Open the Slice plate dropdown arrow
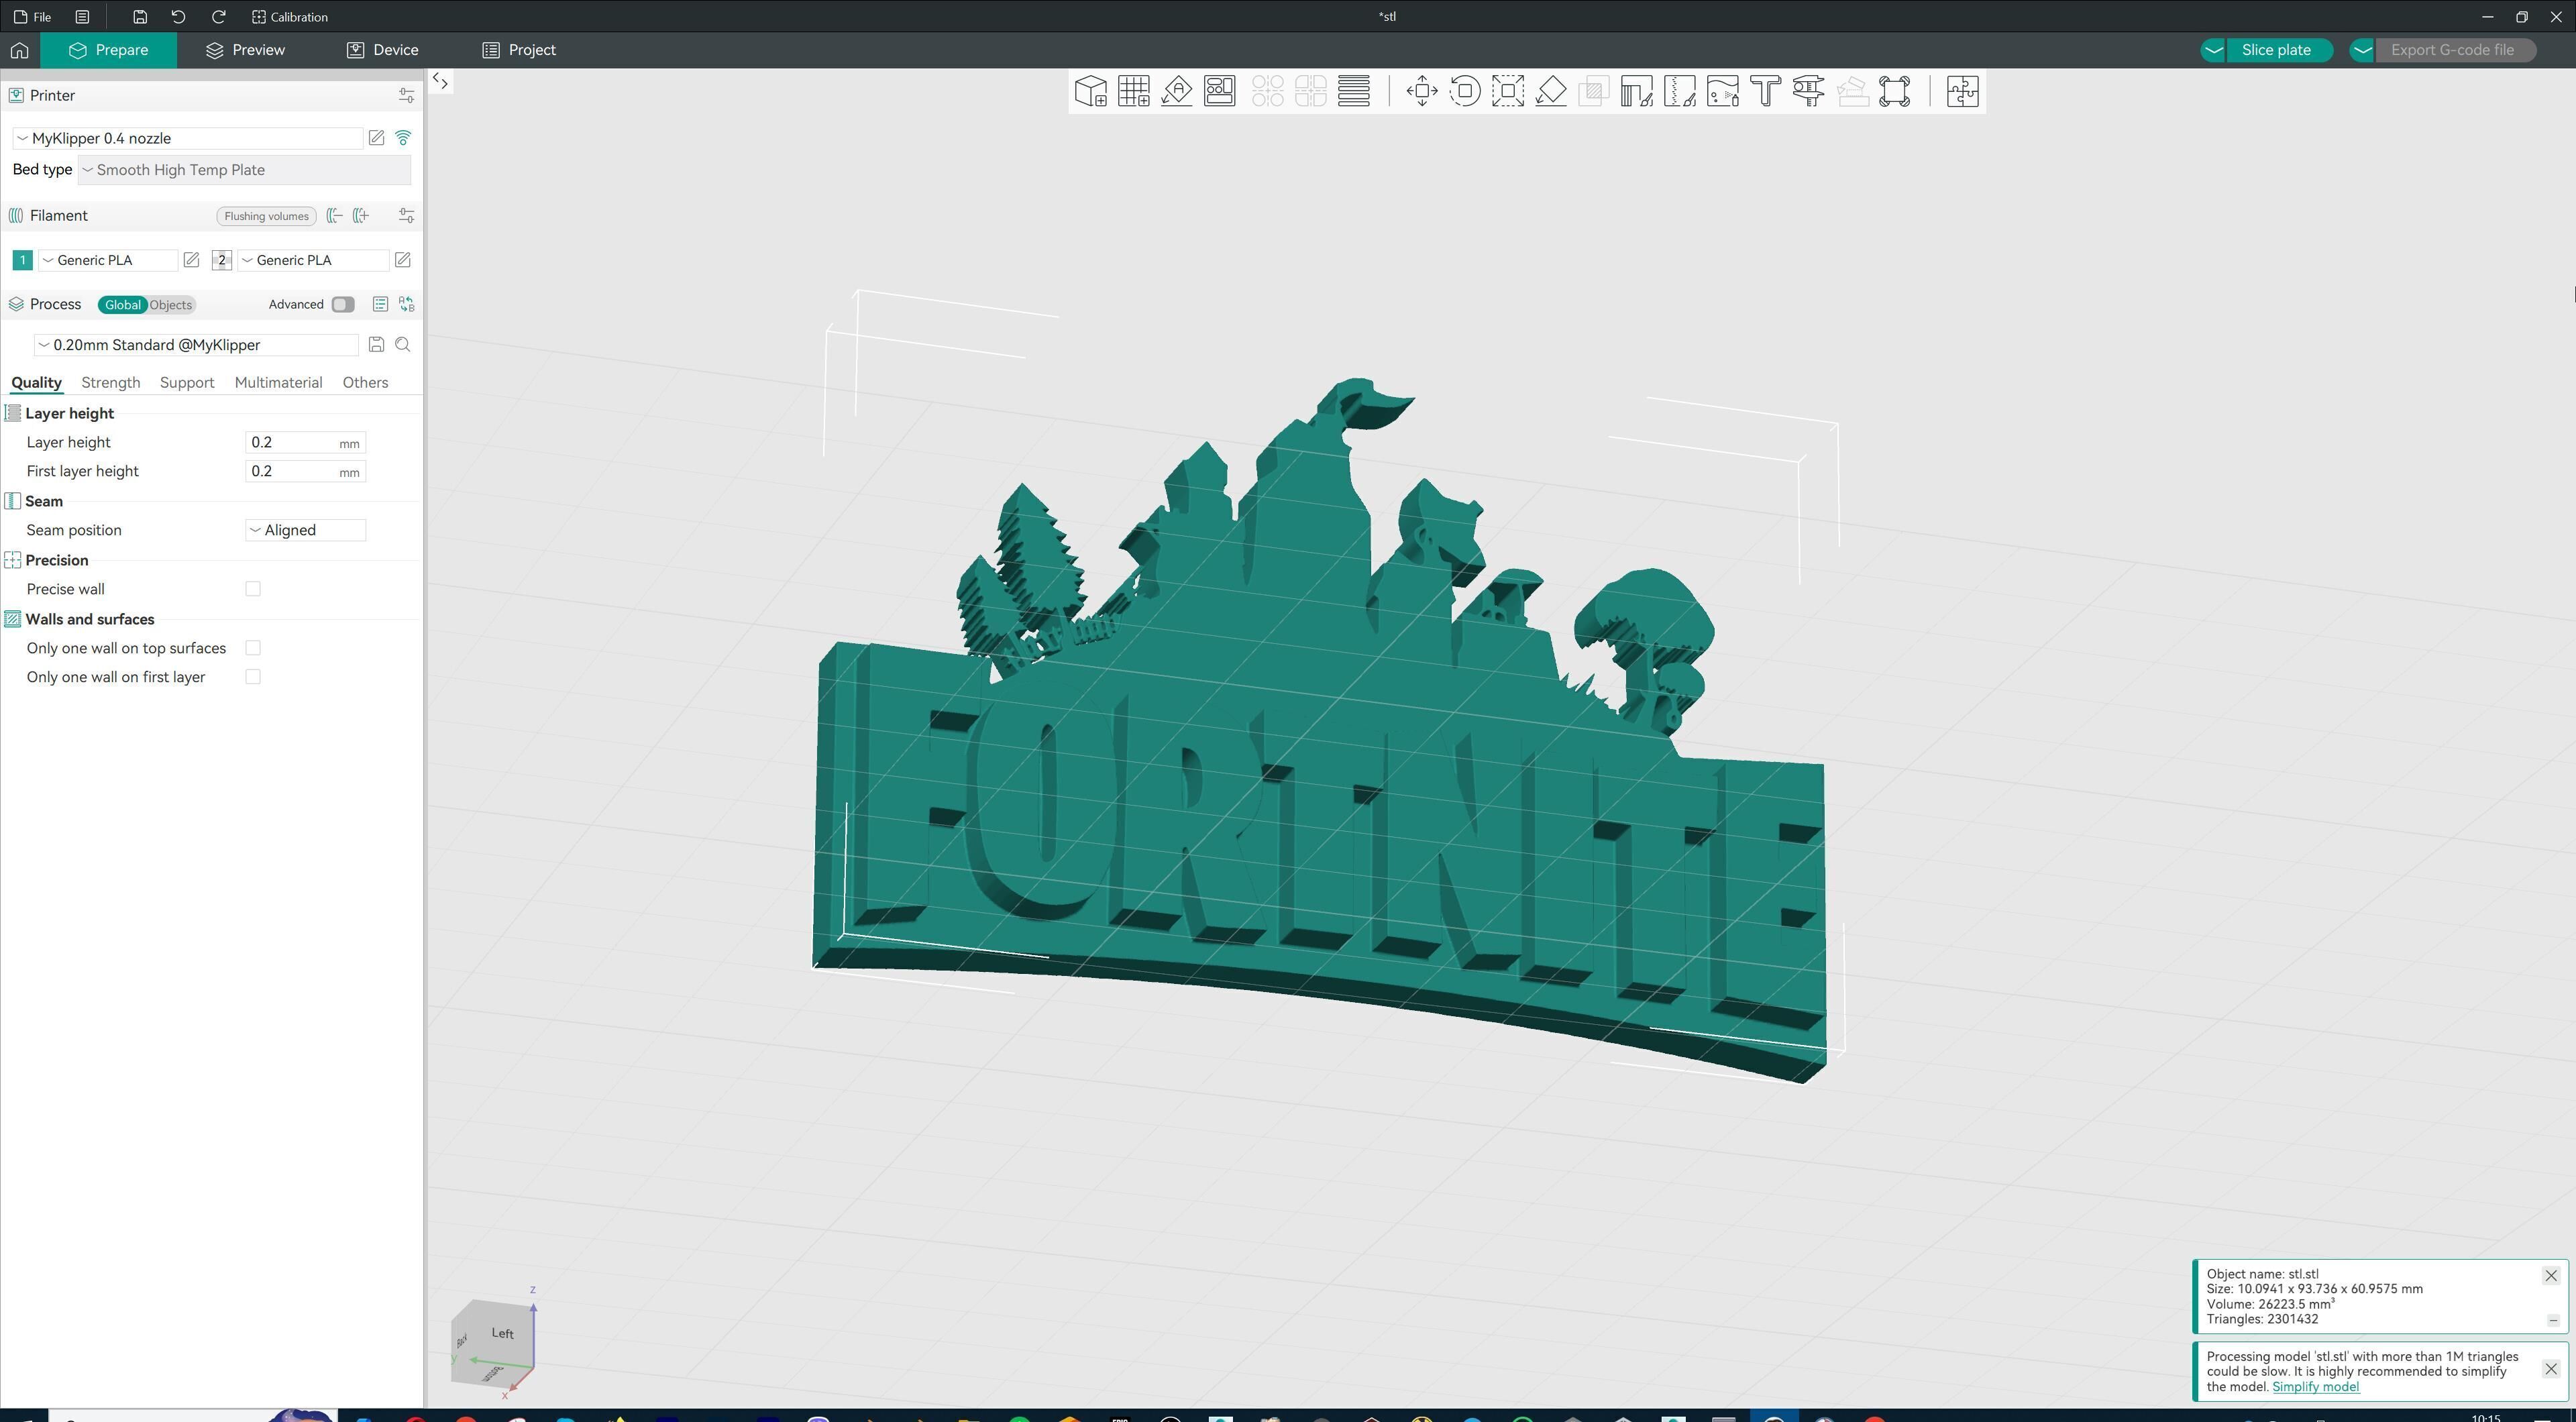This screenshot has height=1422, width=2576. (2213, 50)
